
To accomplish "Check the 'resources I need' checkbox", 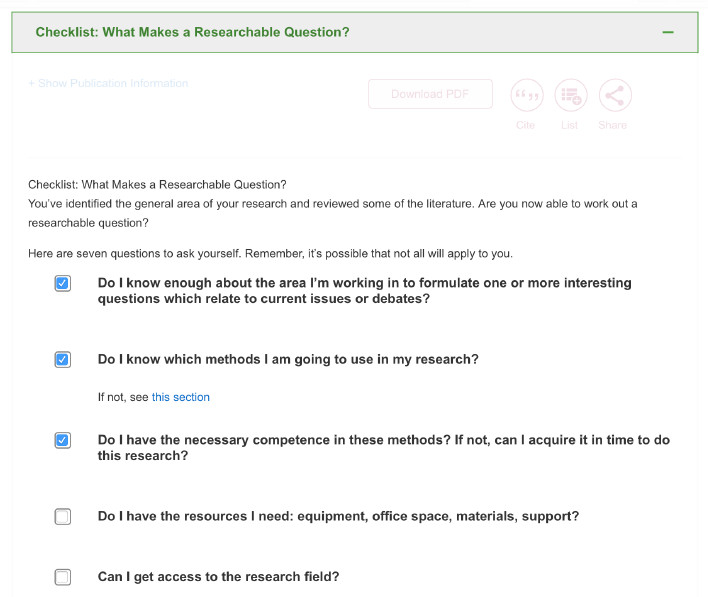I will [x=62, y=516].
